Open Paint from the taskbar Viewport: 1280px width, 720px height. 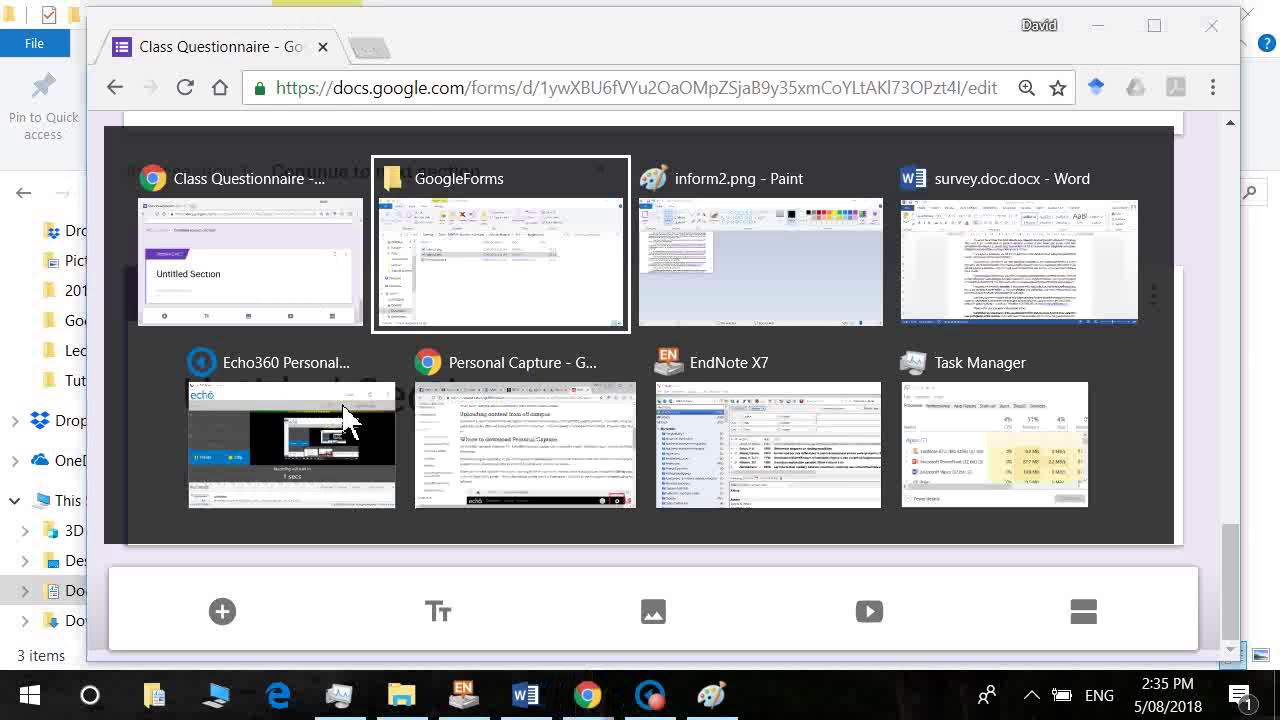(x=711, y=695)
